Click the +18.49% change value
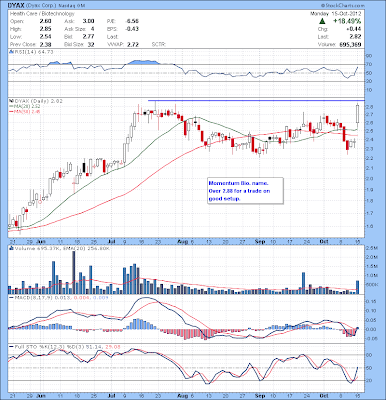This screenshot has width=386, height=400. coord(347,21)
